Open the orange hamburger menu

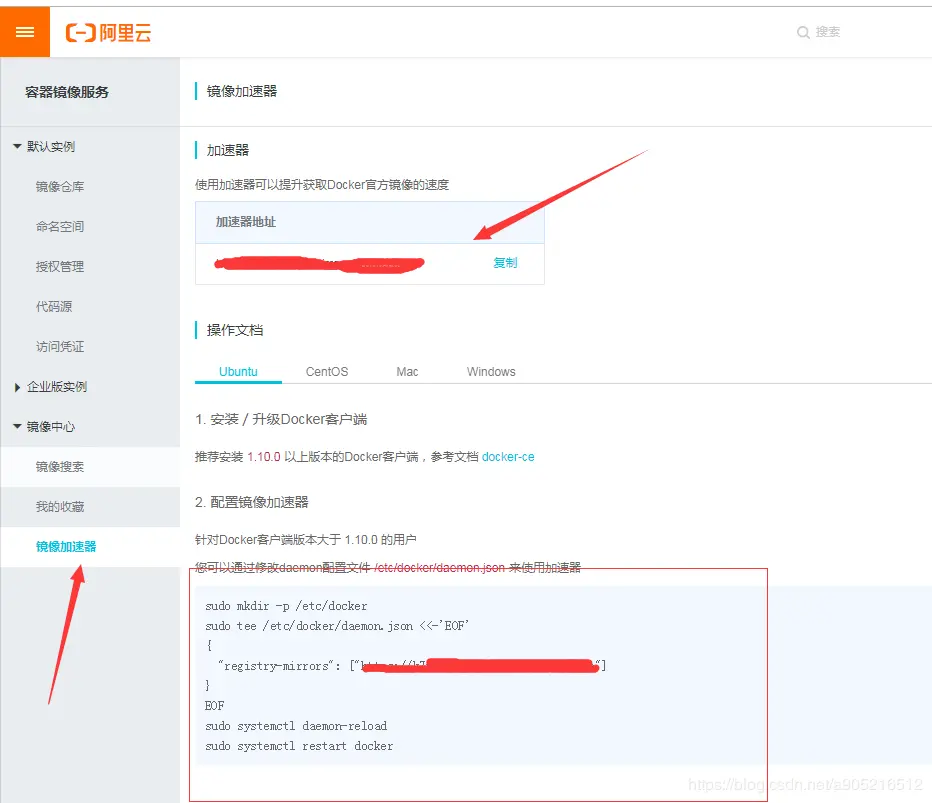(25, 32)
